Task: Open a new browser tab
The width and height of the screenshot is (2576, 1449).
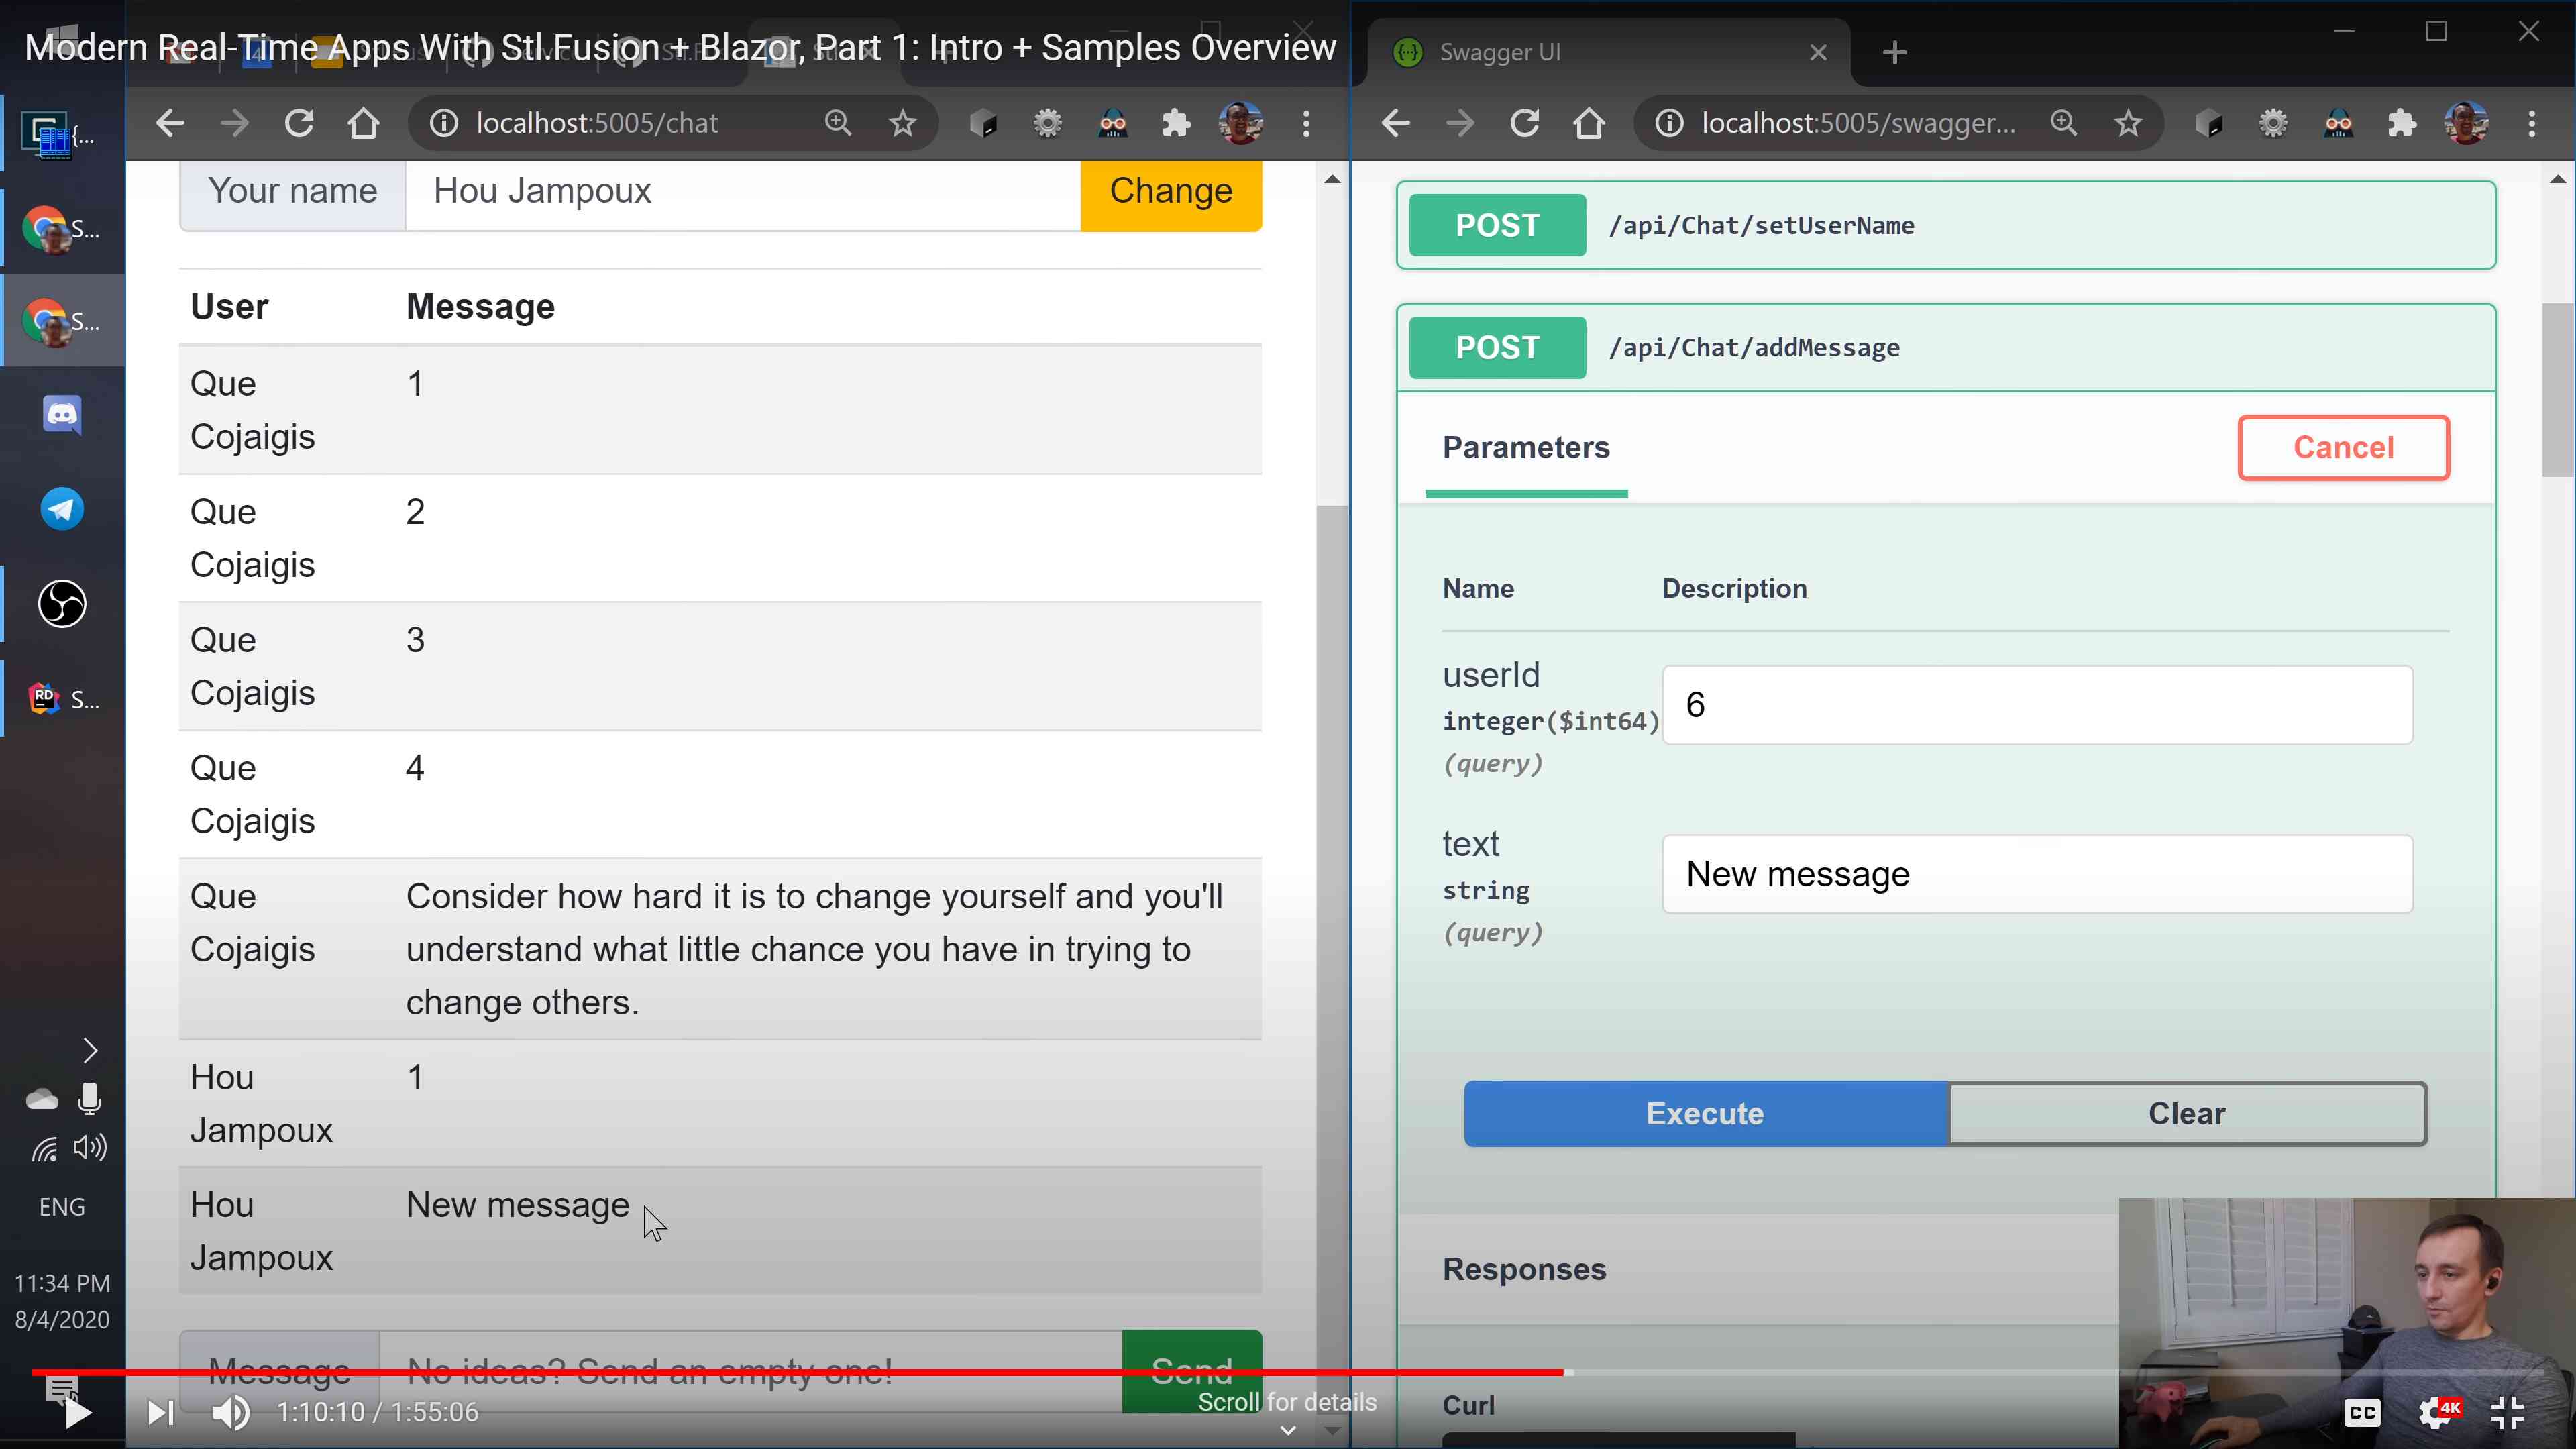Action: tap(1895, 52)
